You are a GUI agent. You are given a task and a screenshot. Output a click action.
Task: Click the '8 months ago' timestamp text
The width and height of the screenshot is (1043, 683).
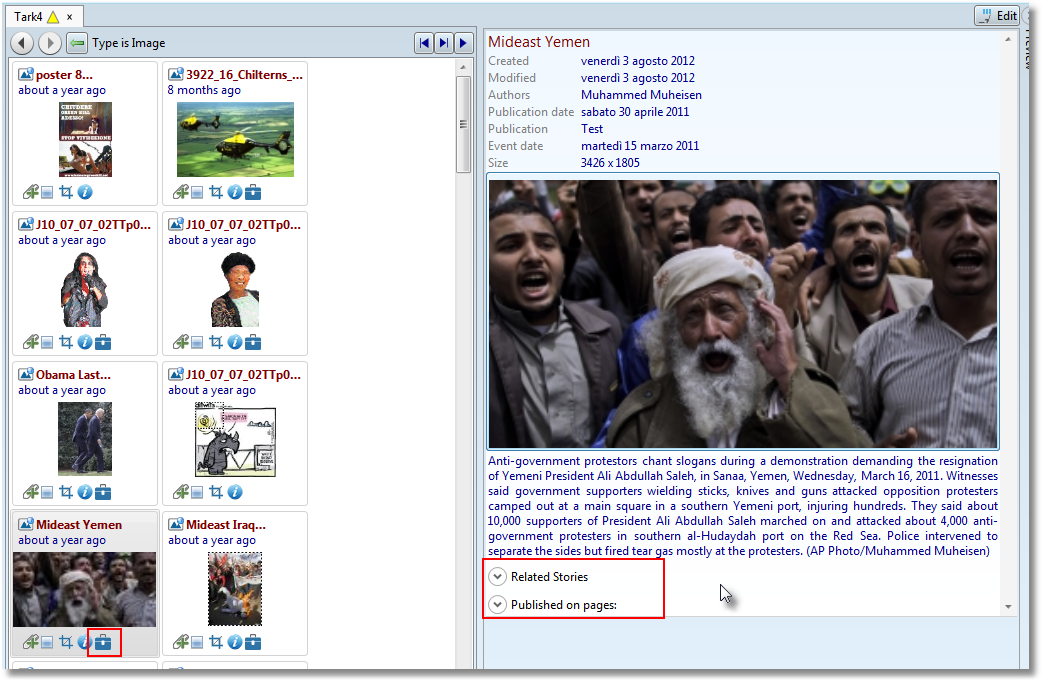coord(204,90)
